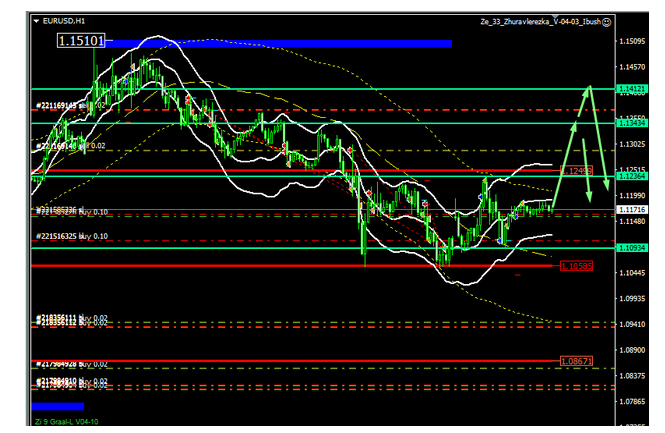Click the small blue bar at bottom left

click(x=57, y=406)
